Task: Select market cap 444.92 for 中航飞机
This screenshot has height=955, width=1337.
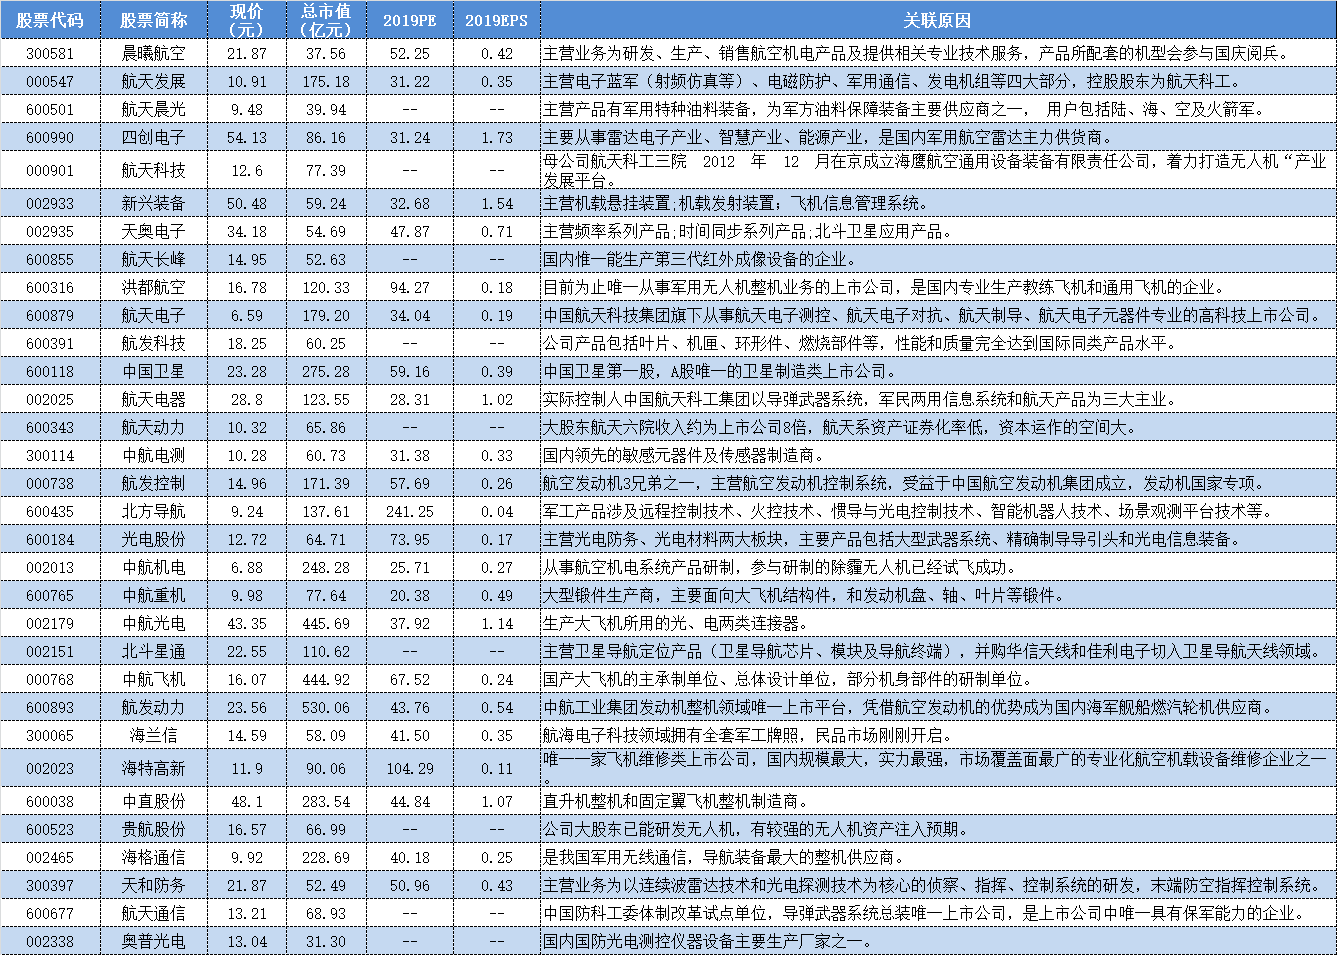Action: (326, 679)
